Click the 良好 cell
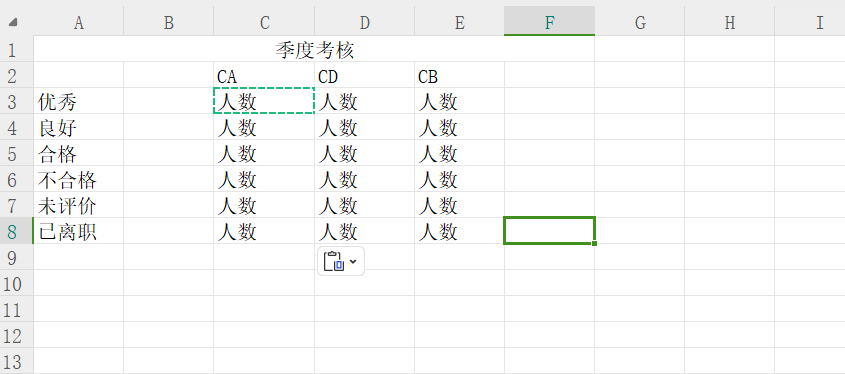Viewport: 845px width, 374px height. [79, 128]
